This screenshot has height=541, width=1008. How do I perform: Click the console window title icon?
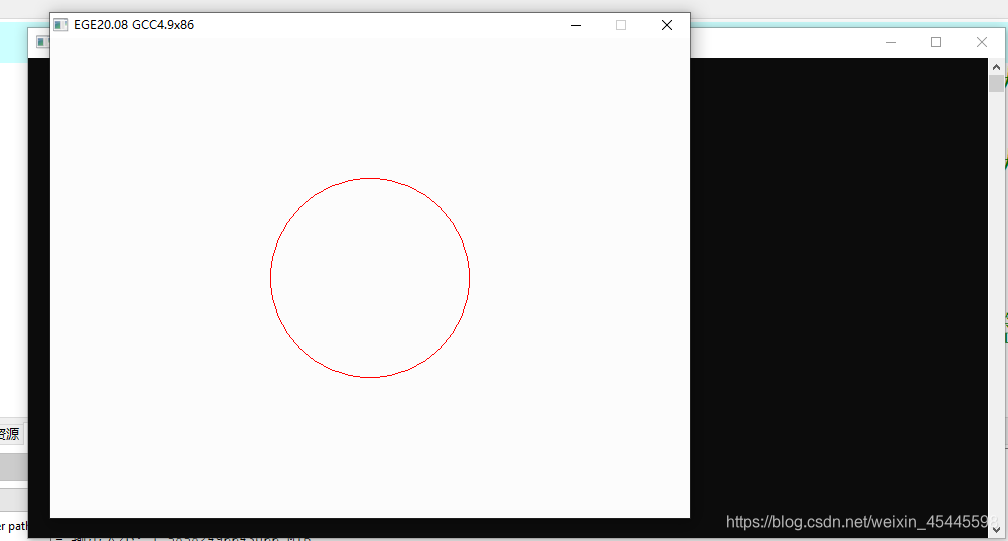42,42
